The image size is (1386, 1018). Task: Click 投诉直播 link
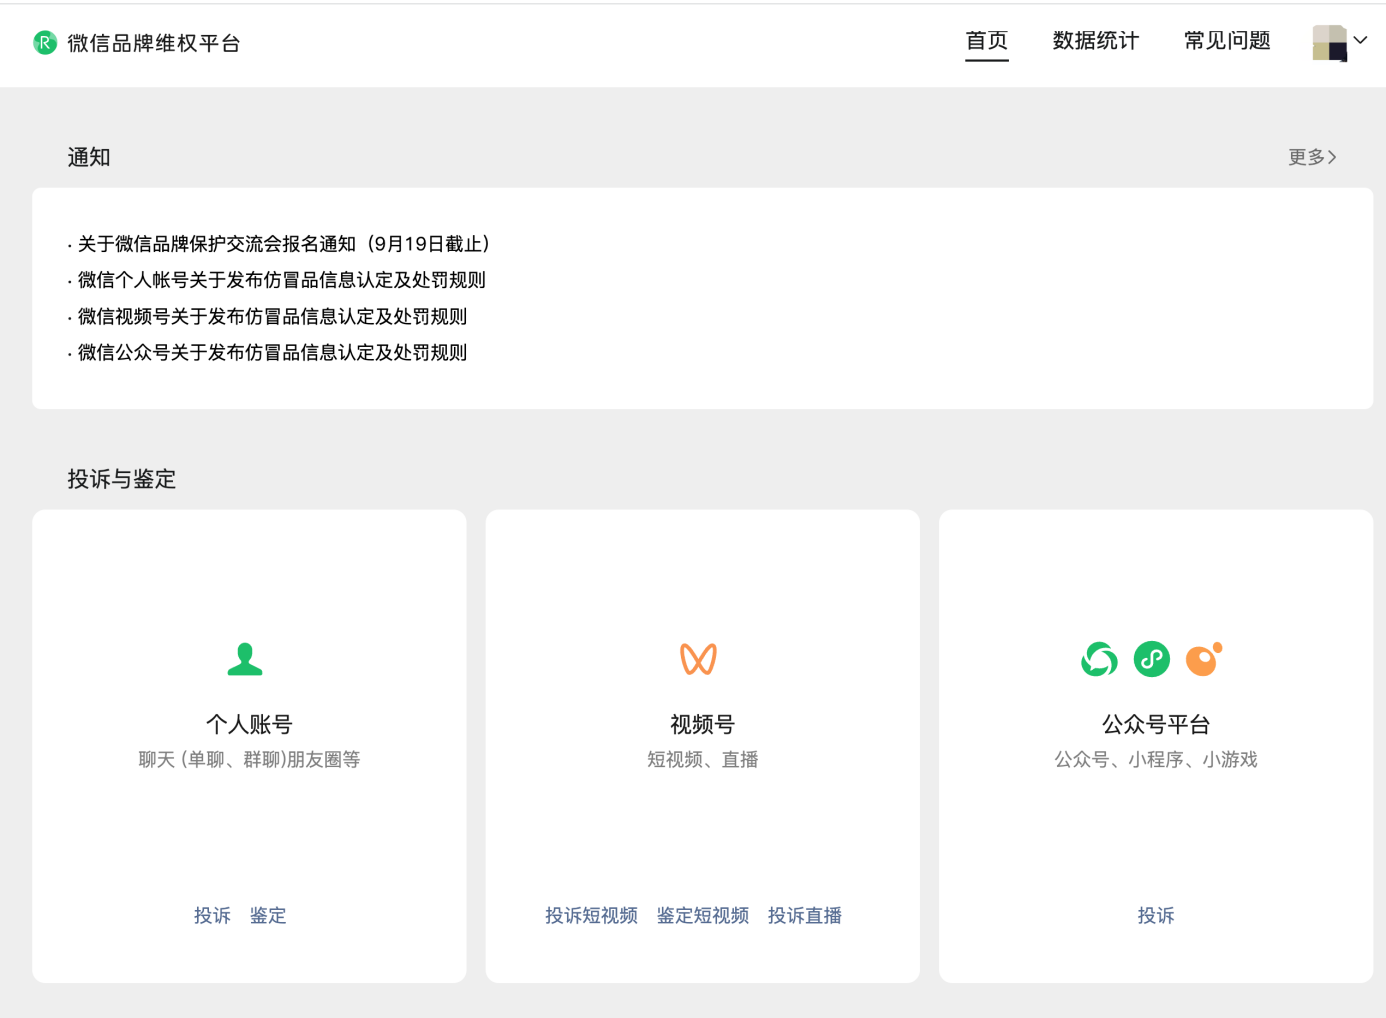tap(805, 915)
